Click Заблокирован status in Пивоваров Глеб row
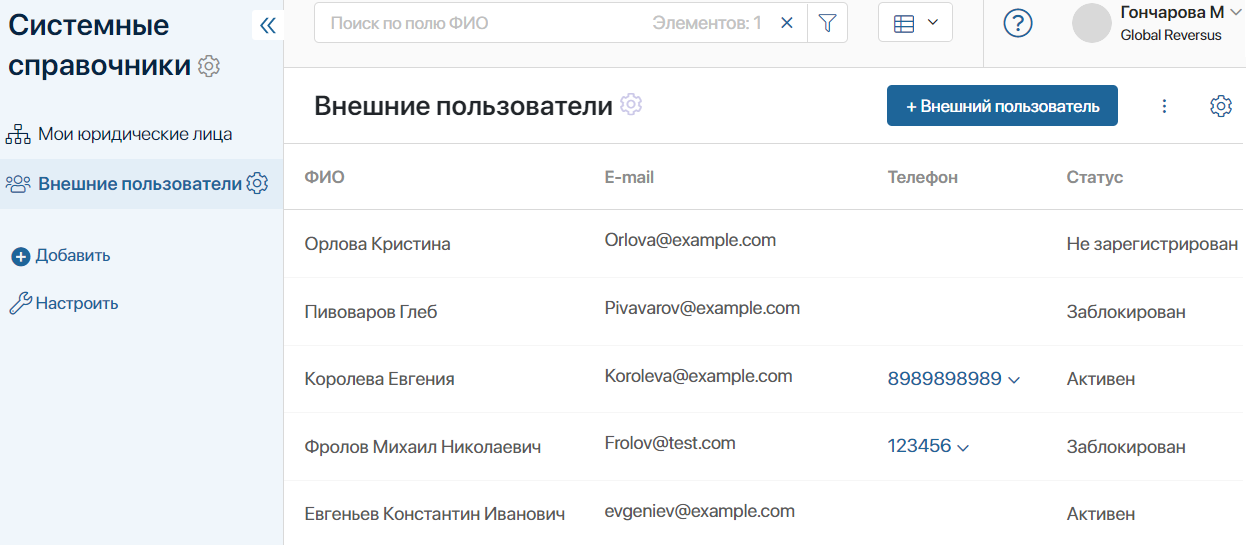Image resolution: width=1246 pixels, height=545 pixels. pyautogui.click(x=1126, y=312)
